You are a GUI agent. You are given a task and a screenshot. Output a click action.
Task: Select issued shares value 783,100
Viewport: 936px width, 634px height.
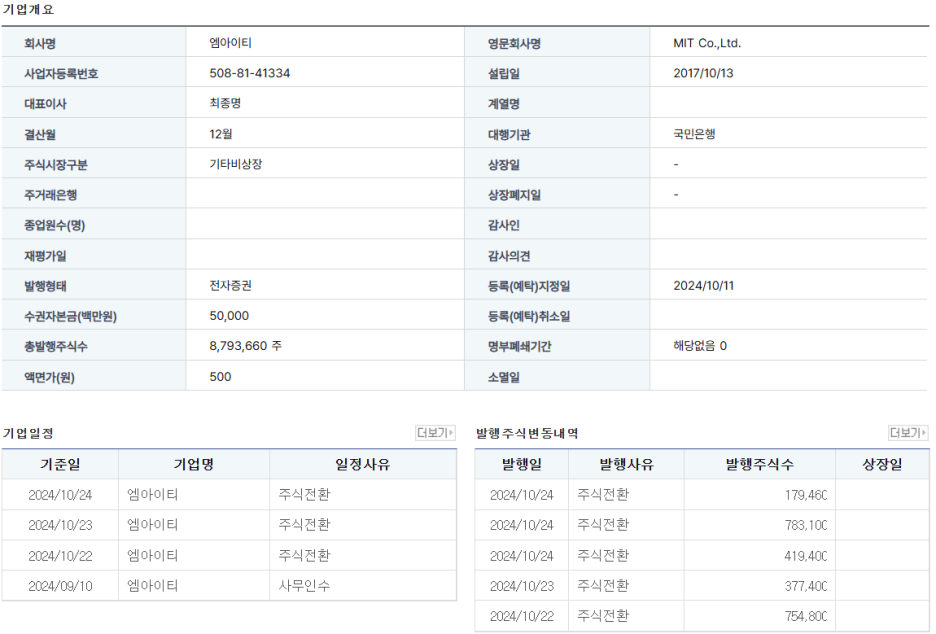tap(806, 525)
